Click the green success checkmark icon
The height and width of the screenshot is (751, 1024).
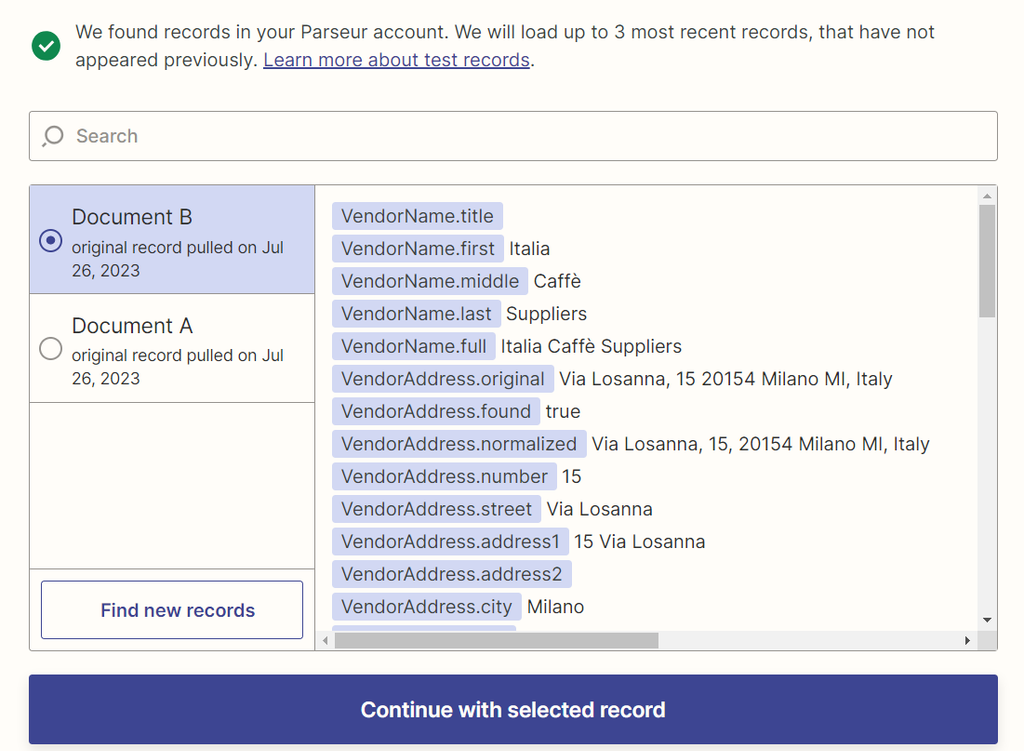click(45, 46)
